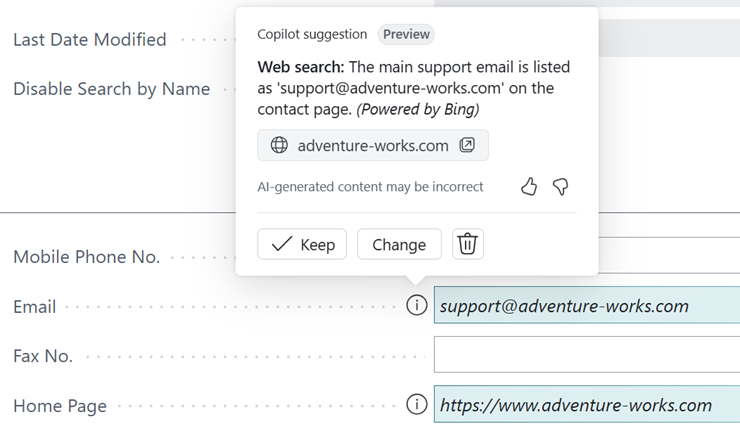Click the info icon beside Email field
Viewport: 740px width, 431px height.
pos(417,306)
